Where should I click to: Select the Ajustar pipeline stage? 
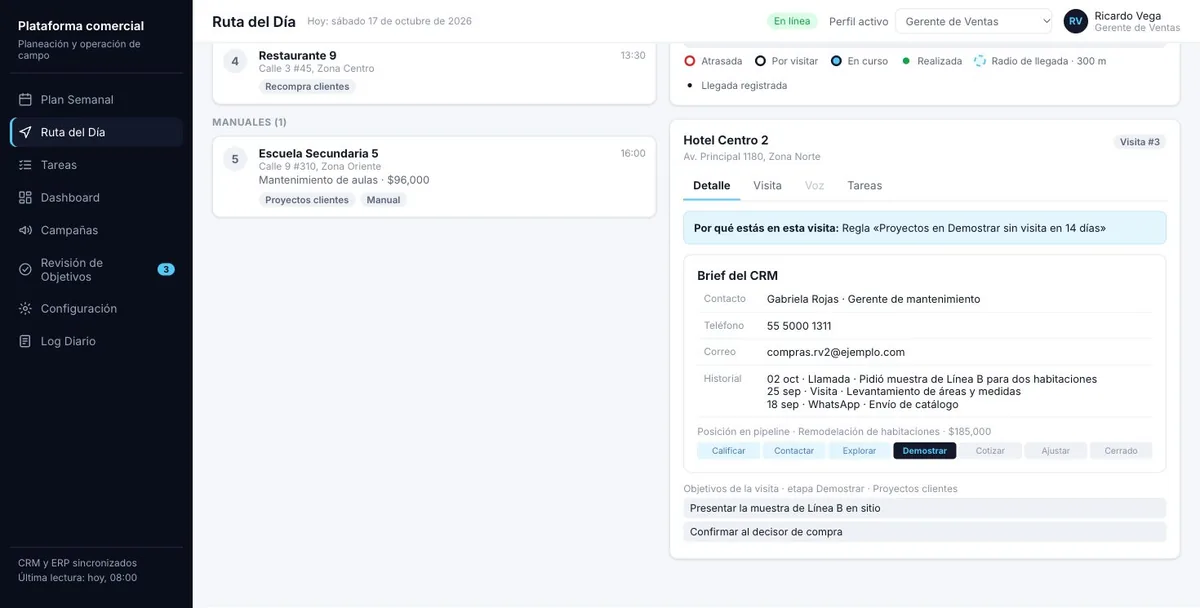point(1056,451)
